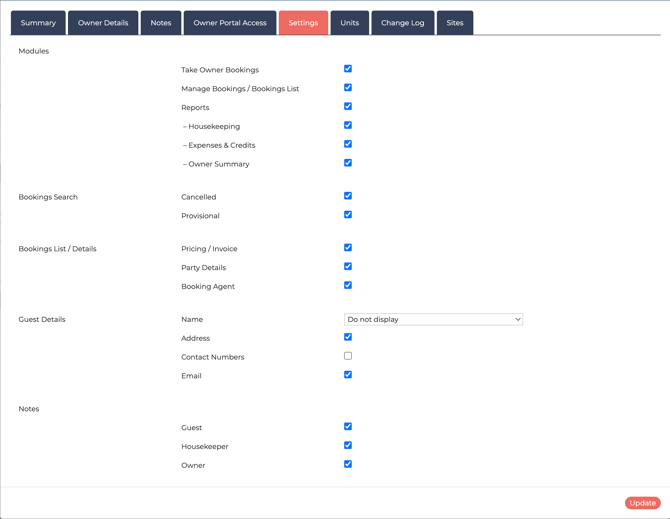Toggle the Reports module checkbox
670x519 pixels.
[x=348, y=107]
